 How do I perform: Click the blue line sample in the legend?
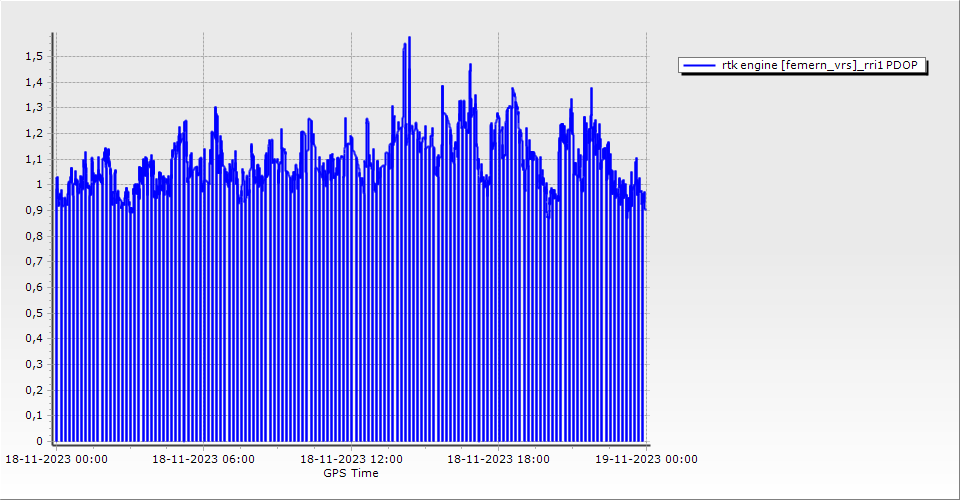click(700, 65)
